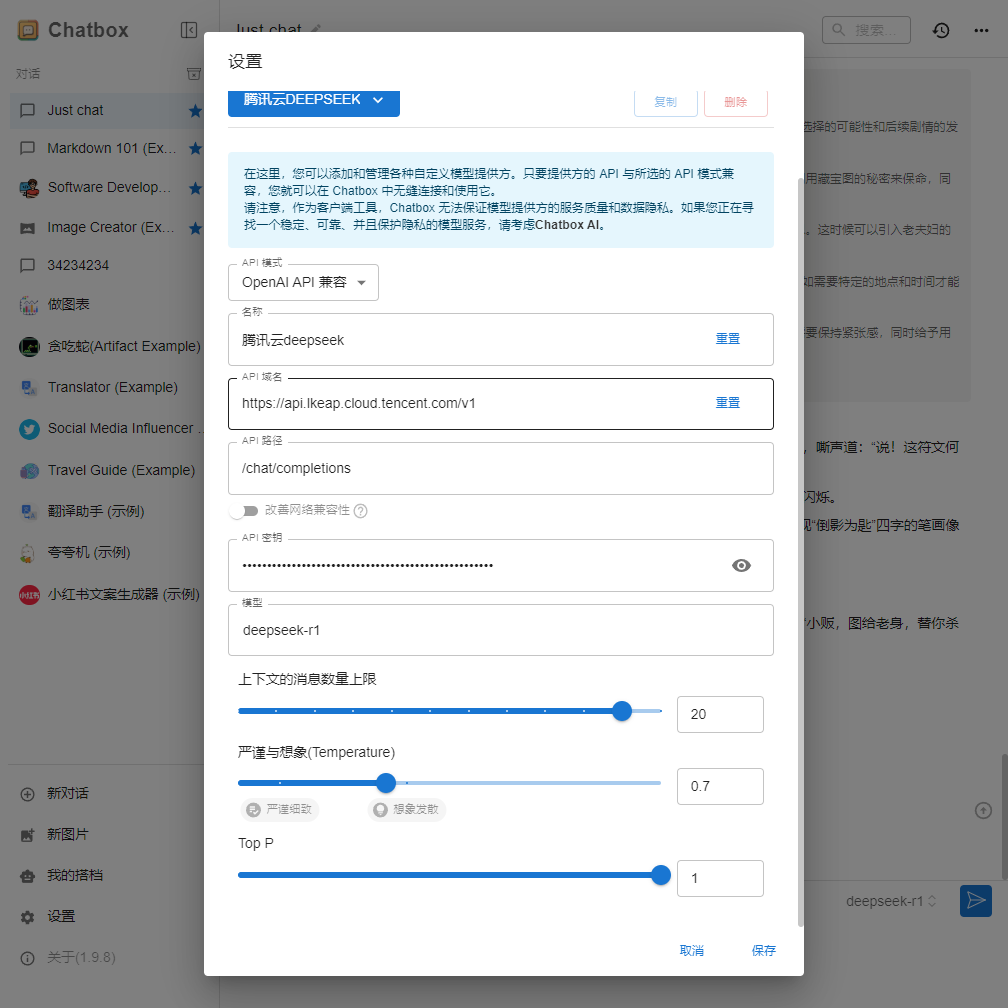Click the send message arrow button

[976, 901]
